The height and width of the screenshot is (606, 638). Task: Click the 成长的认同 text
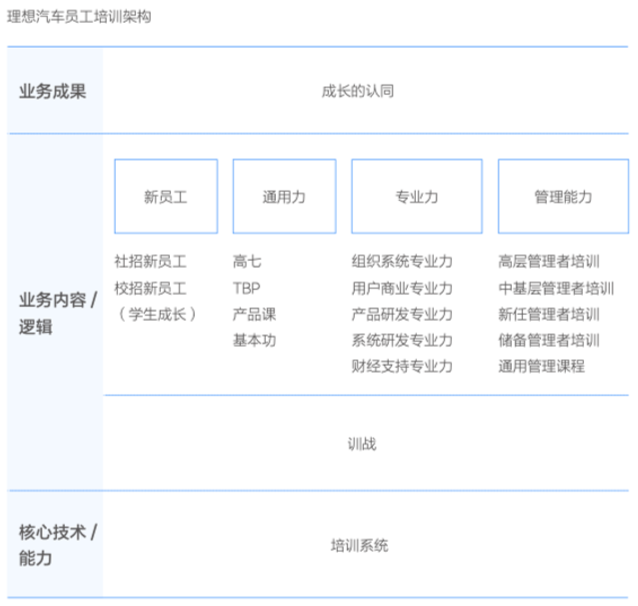358,91
